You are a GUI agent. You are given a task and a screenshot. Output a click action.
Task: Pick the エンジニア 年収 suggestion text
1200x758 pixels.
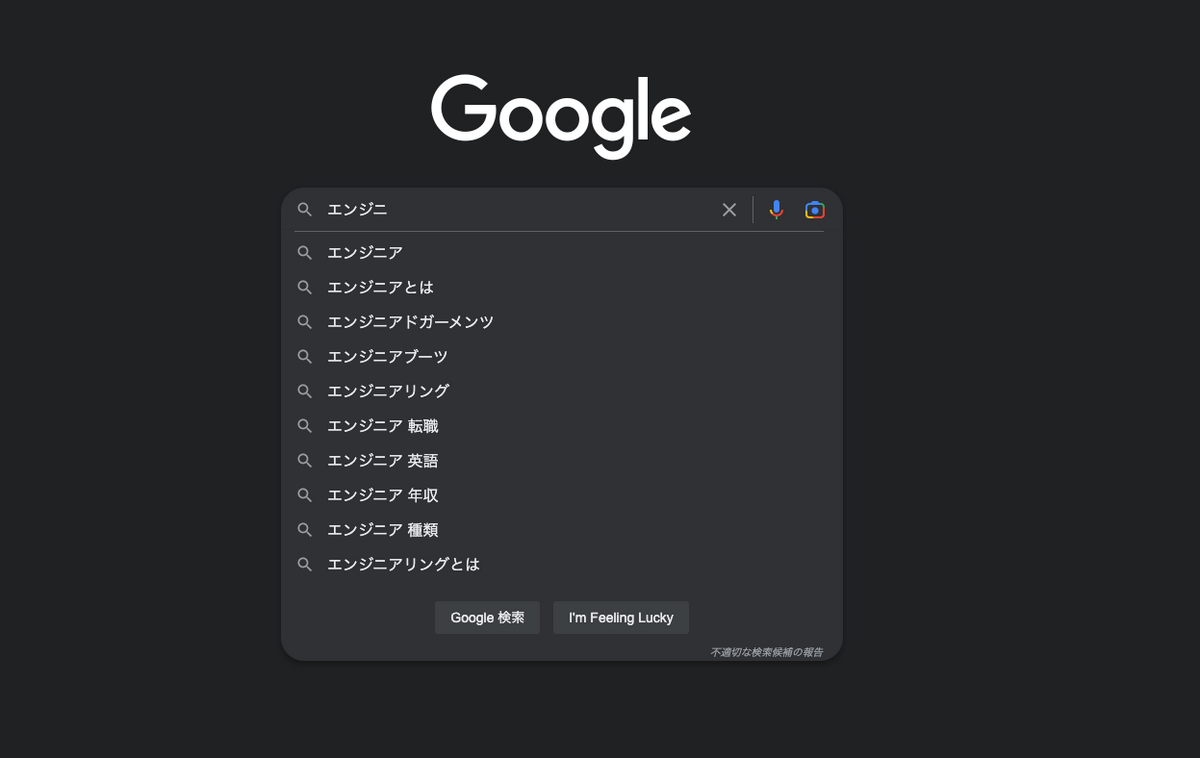[383, 495]
